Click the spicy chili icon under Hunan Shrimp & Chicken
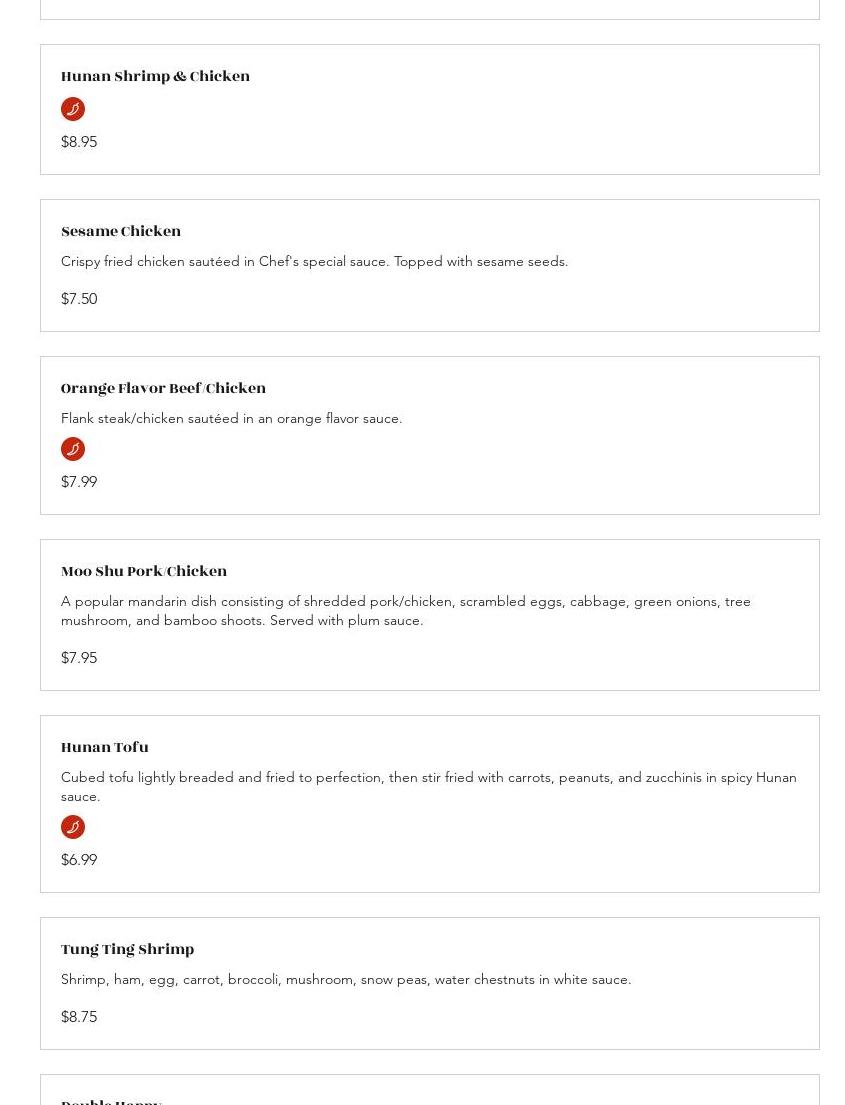 73,109
